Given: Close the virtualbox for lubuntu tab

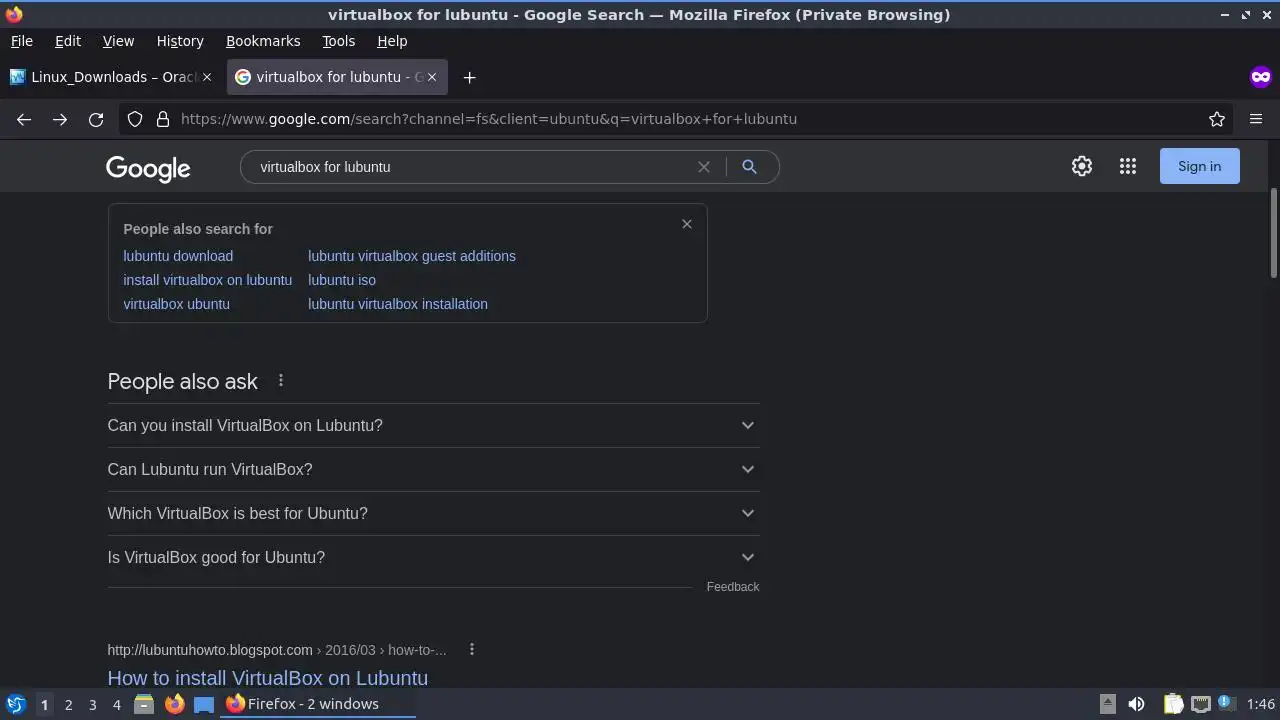Looking at the screenshot, I should pos(432,77).
